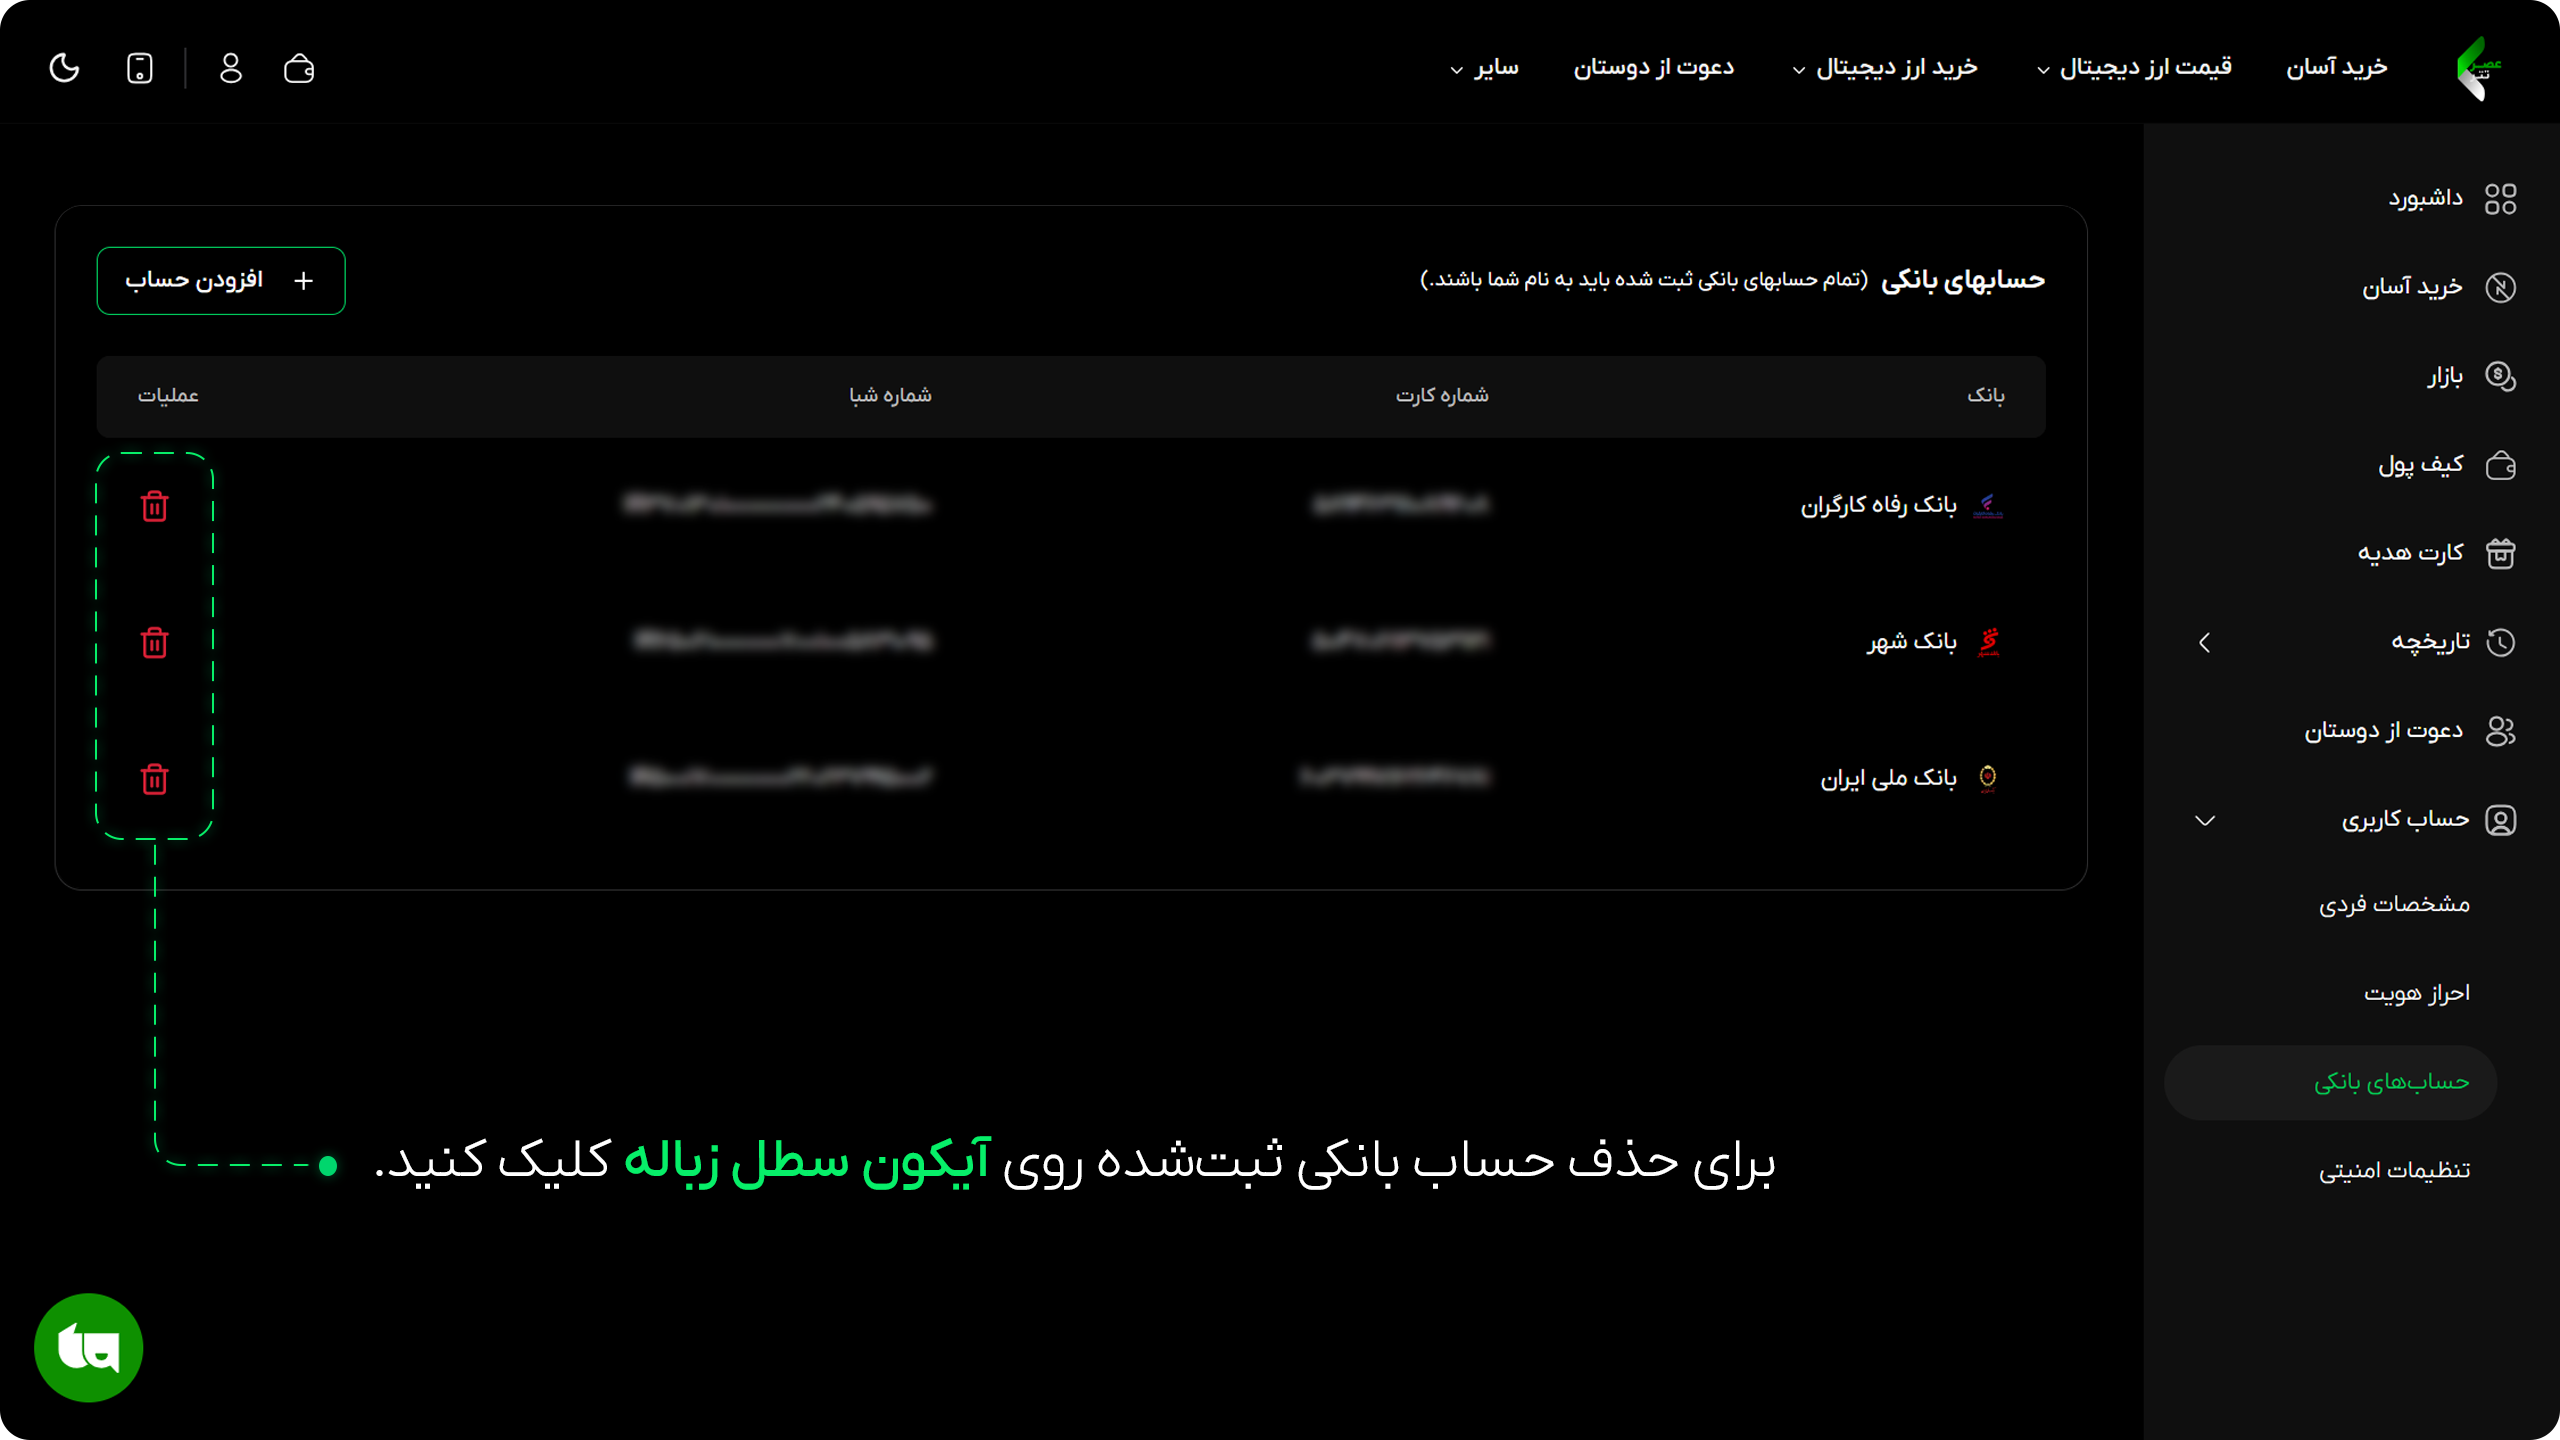Open the mobile app icon in header
The width and height of the screenshot is (2560, 1440).
140,68
